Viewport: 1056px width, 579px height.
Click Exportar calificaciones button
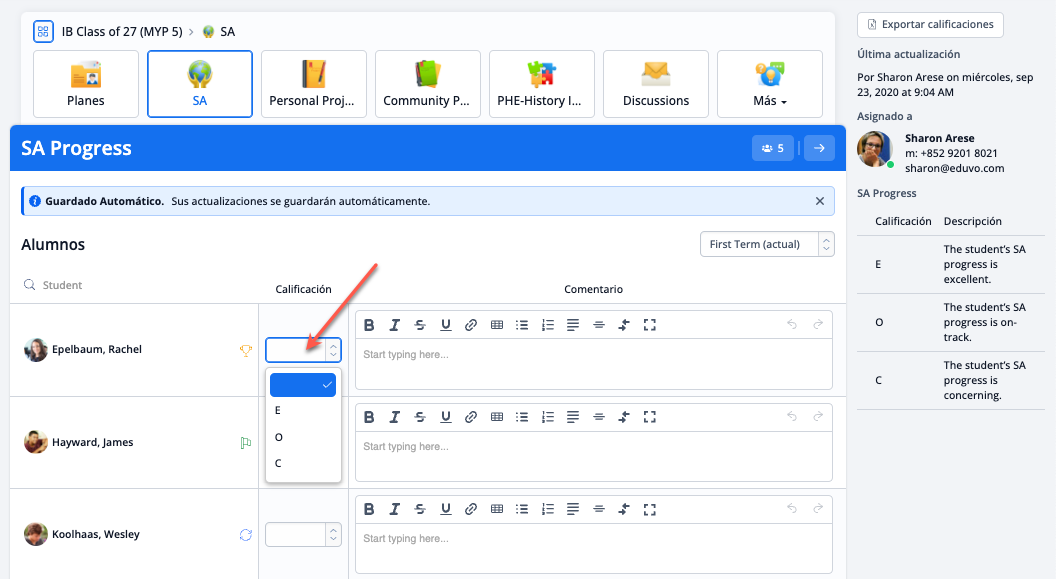click(x=930, y=25)
